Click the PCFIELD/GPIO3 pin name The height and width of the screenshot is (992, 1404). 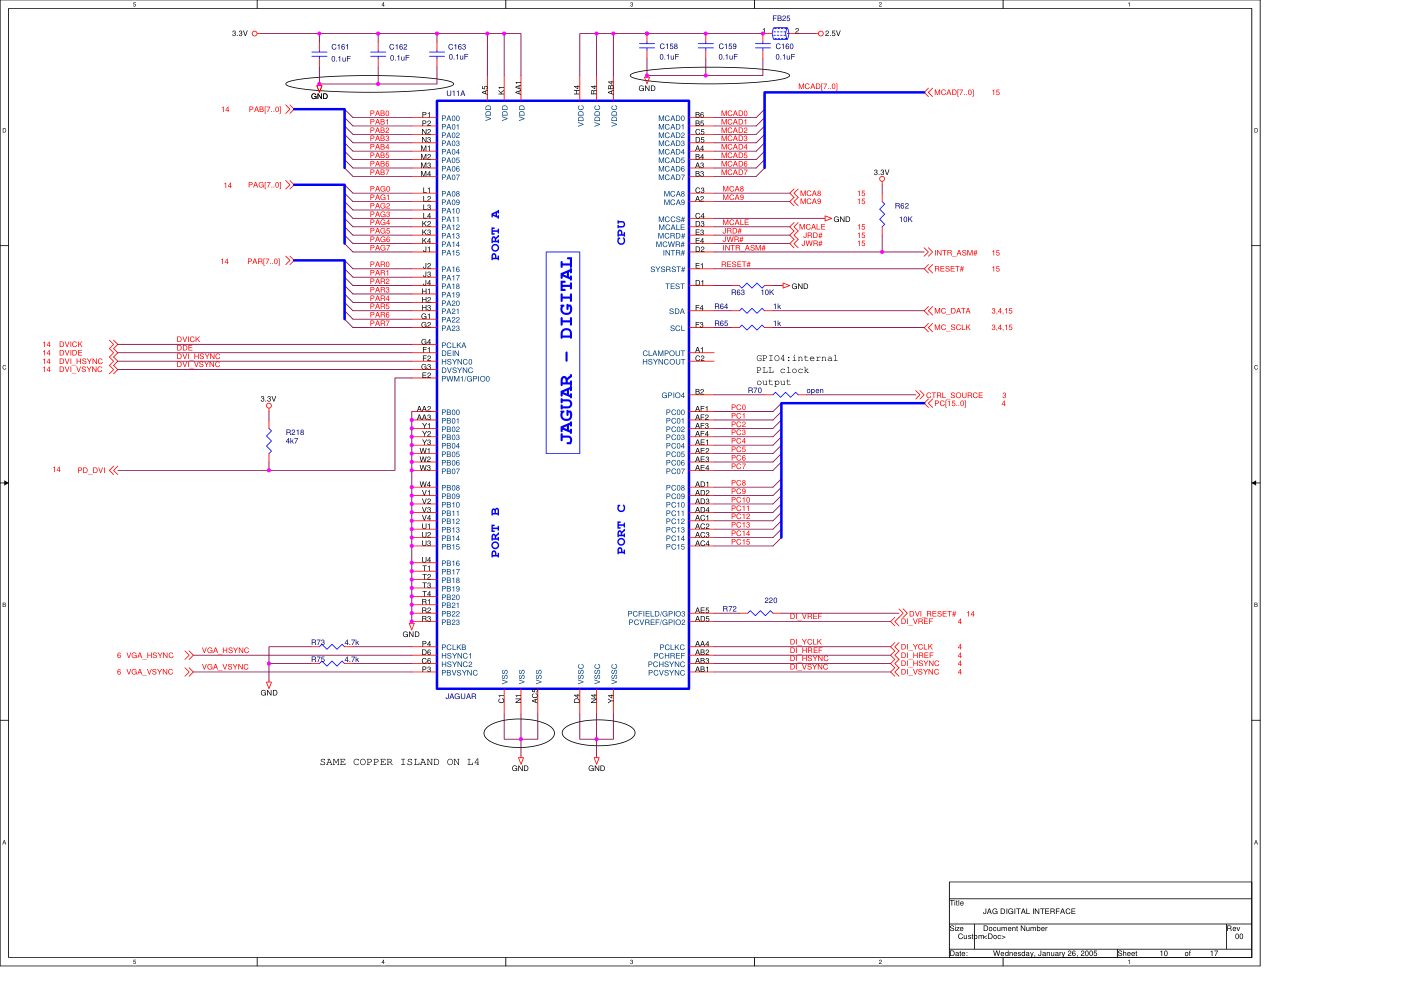point(656,614)
